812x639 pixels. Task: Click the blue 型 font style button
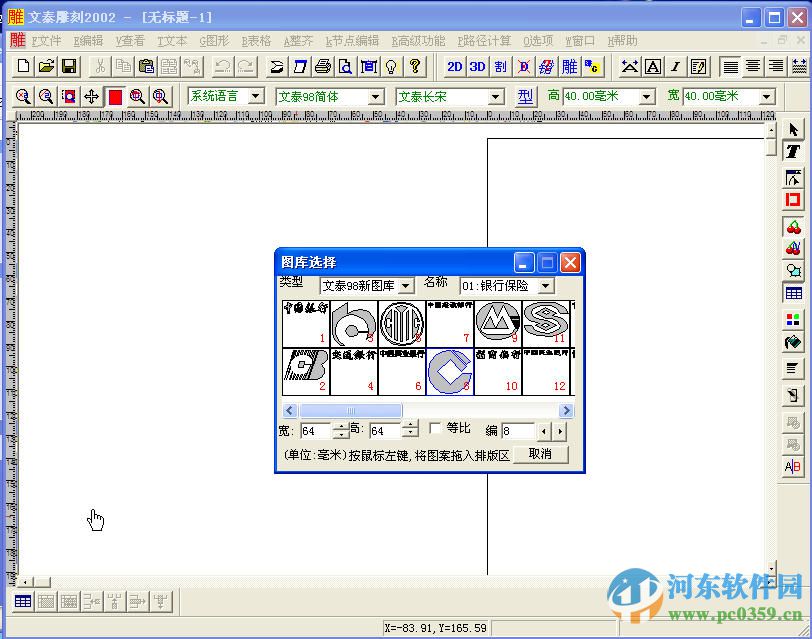525,96
